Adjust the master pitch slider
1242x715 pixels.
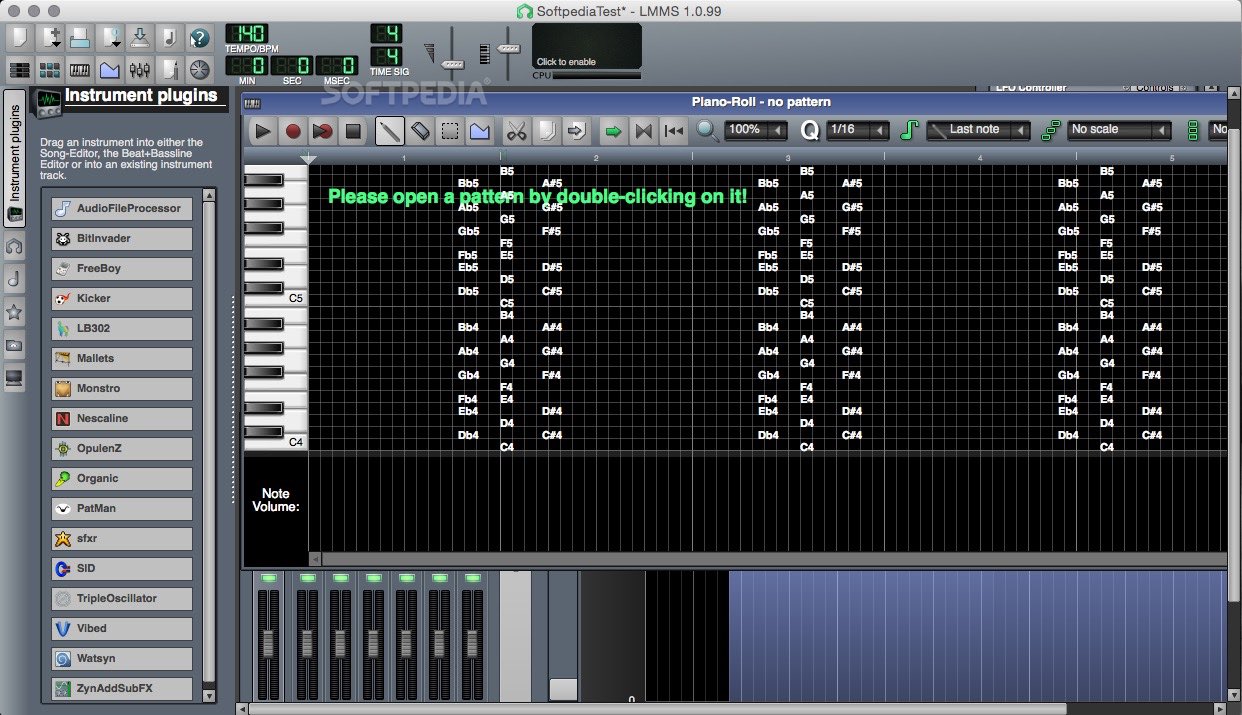(509, 48)
